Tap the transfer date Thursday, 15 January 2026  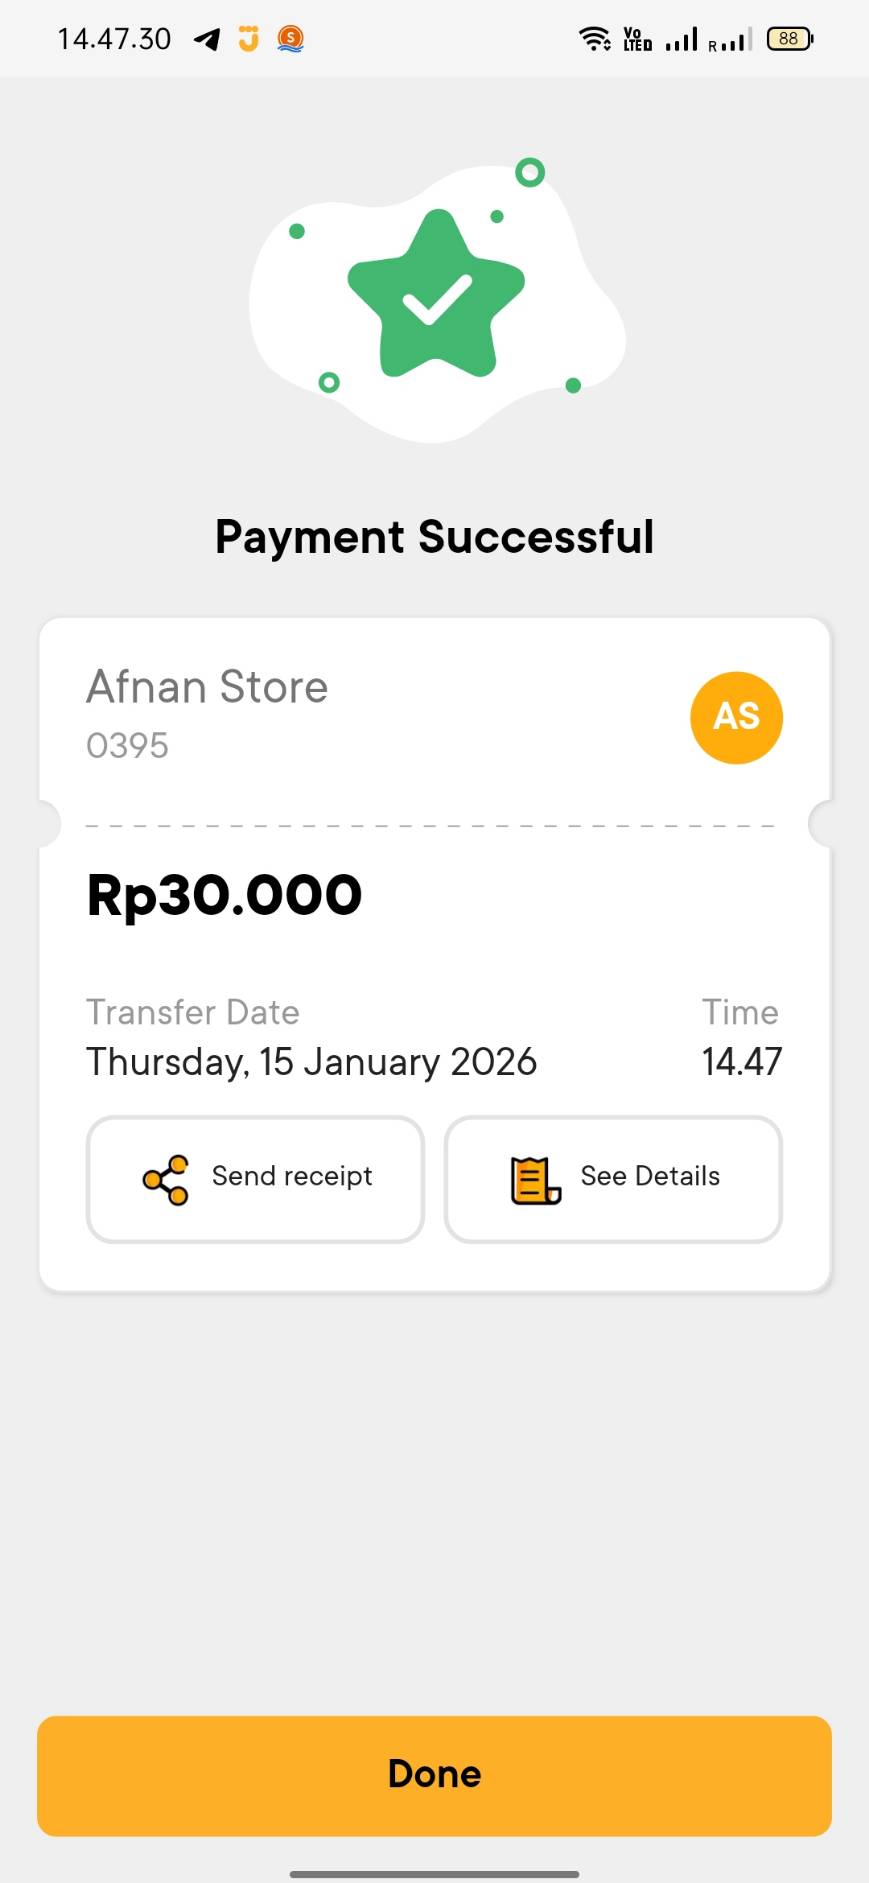click(311, 1062)
